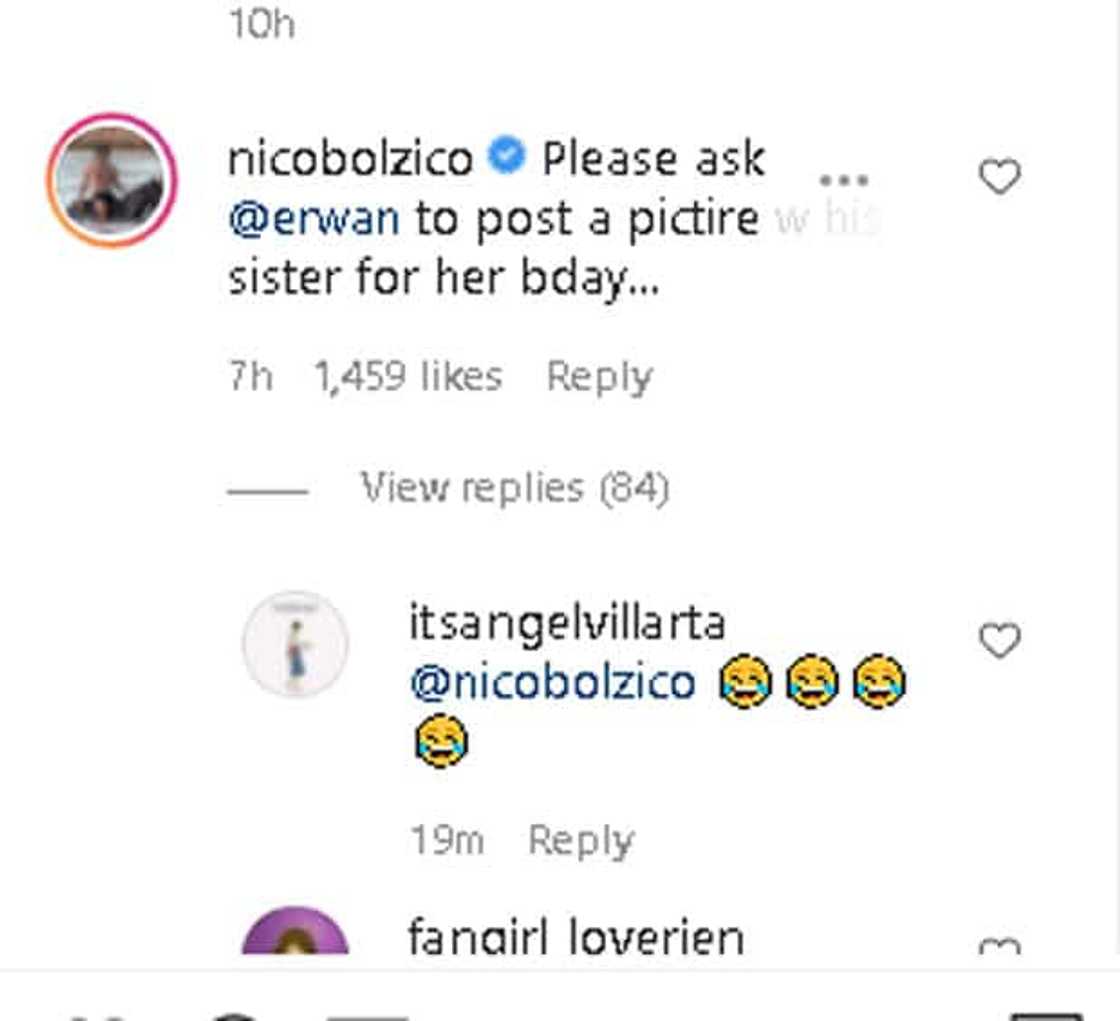Click the 7h timestamp on nicobolzico's comment
The height and width of the screenshot is (1021, 1120).
(250, 377)
